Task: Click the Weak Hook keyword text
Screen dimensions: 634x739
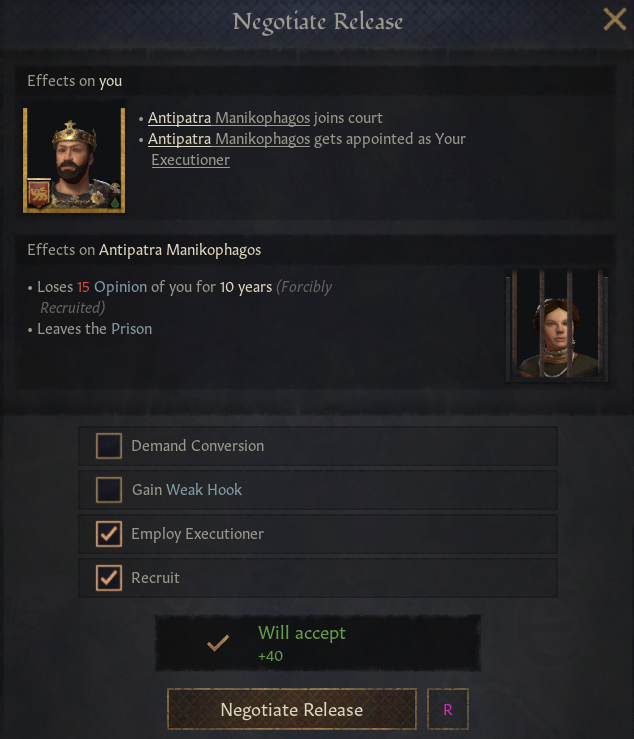Action: tap(204, 490)
